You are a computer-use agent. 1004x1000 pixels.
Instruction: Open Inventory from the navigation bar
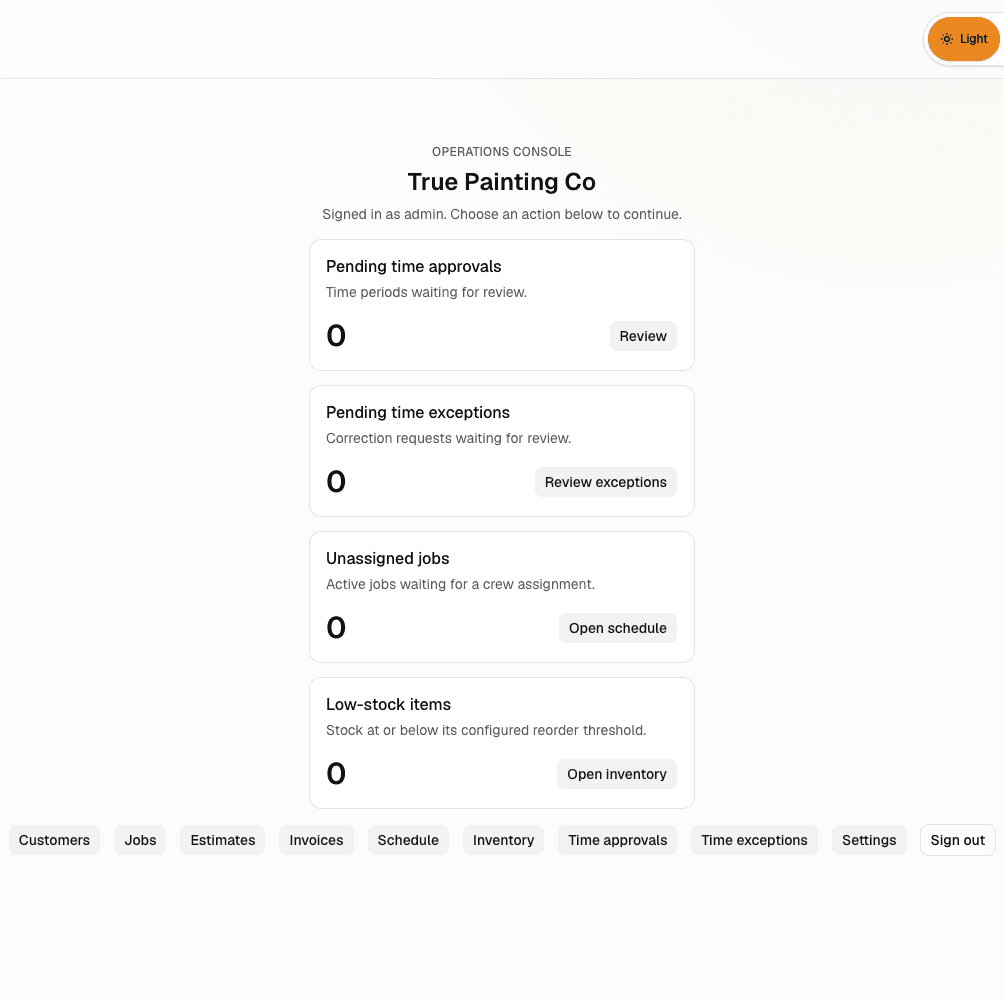[503, 840]
